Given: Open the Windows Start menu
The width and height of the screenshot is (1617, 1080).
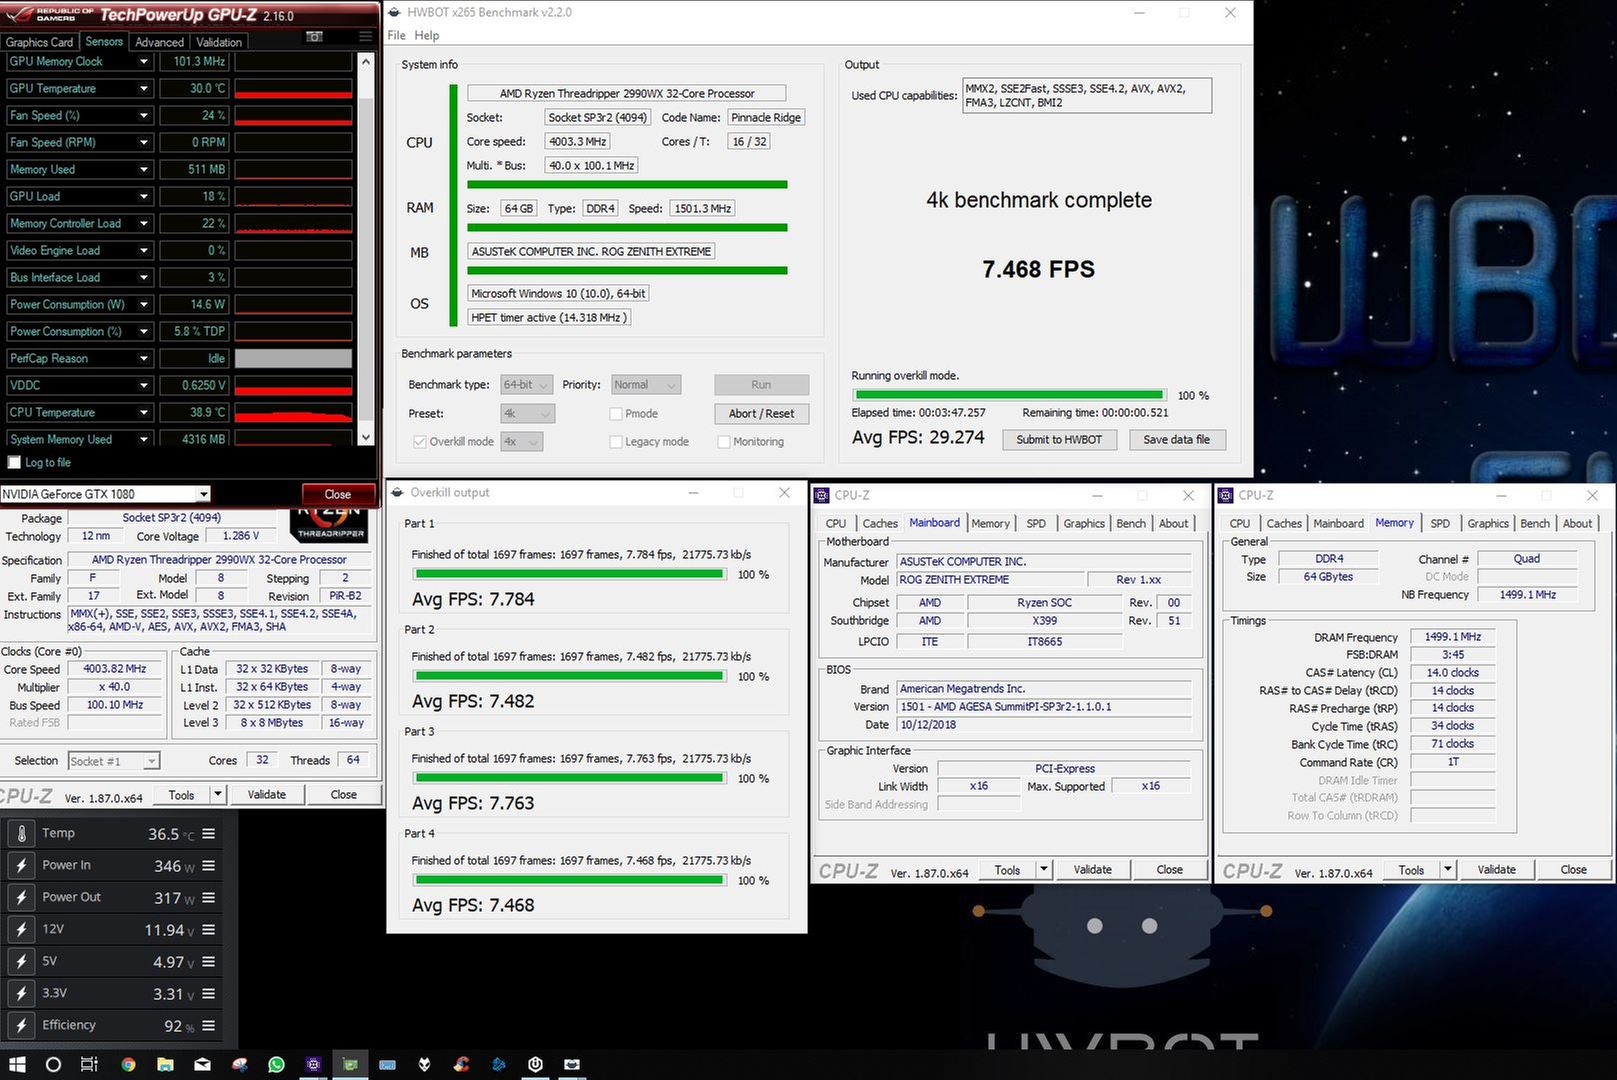Looking at the screenshot, I should 17,1064.
